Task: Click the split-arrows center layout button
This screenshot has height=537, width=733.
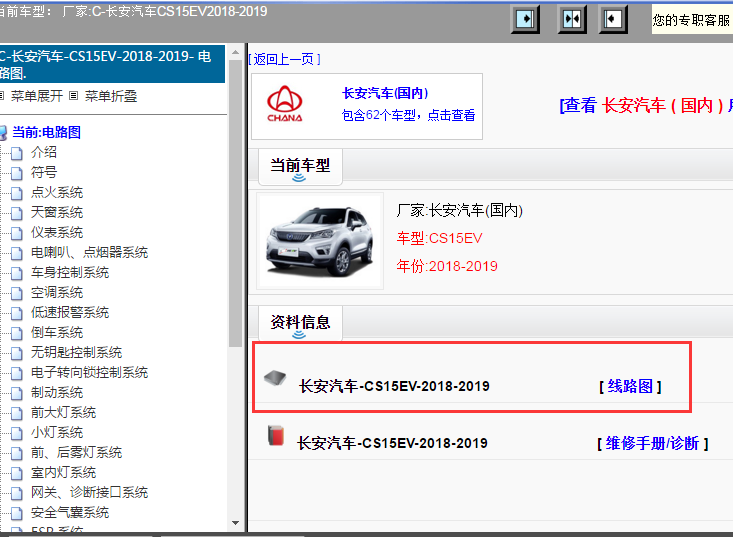Action: 572,19
